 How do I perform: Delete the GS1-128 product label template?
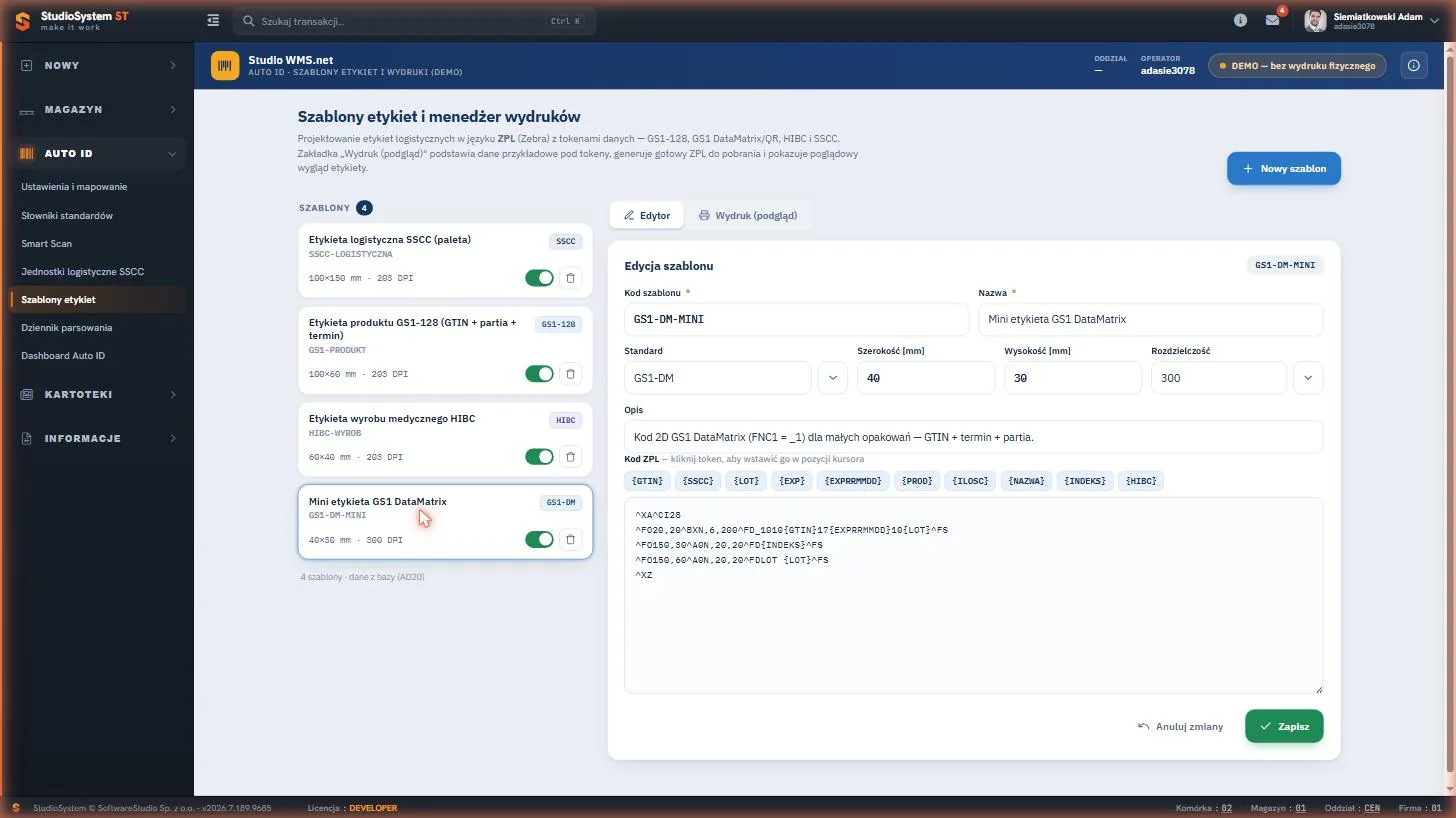tap(570, 374)
